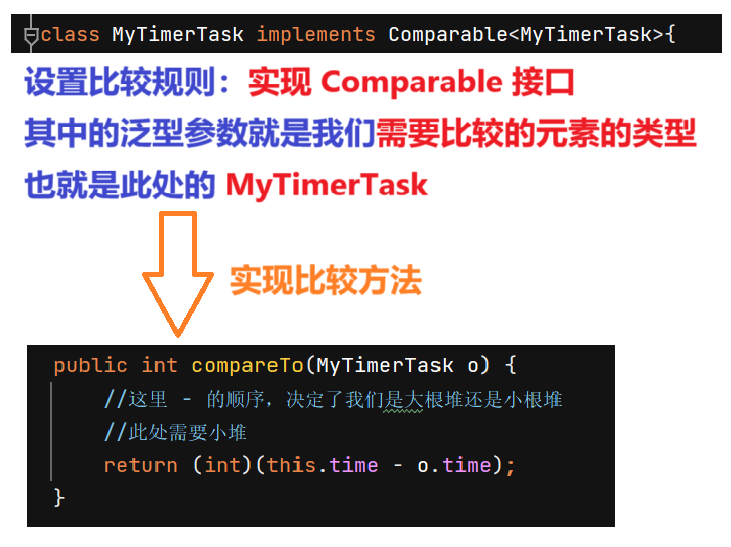Click the red 'Comparable' heading text
The image size is (731, 547).
point(412,82)
